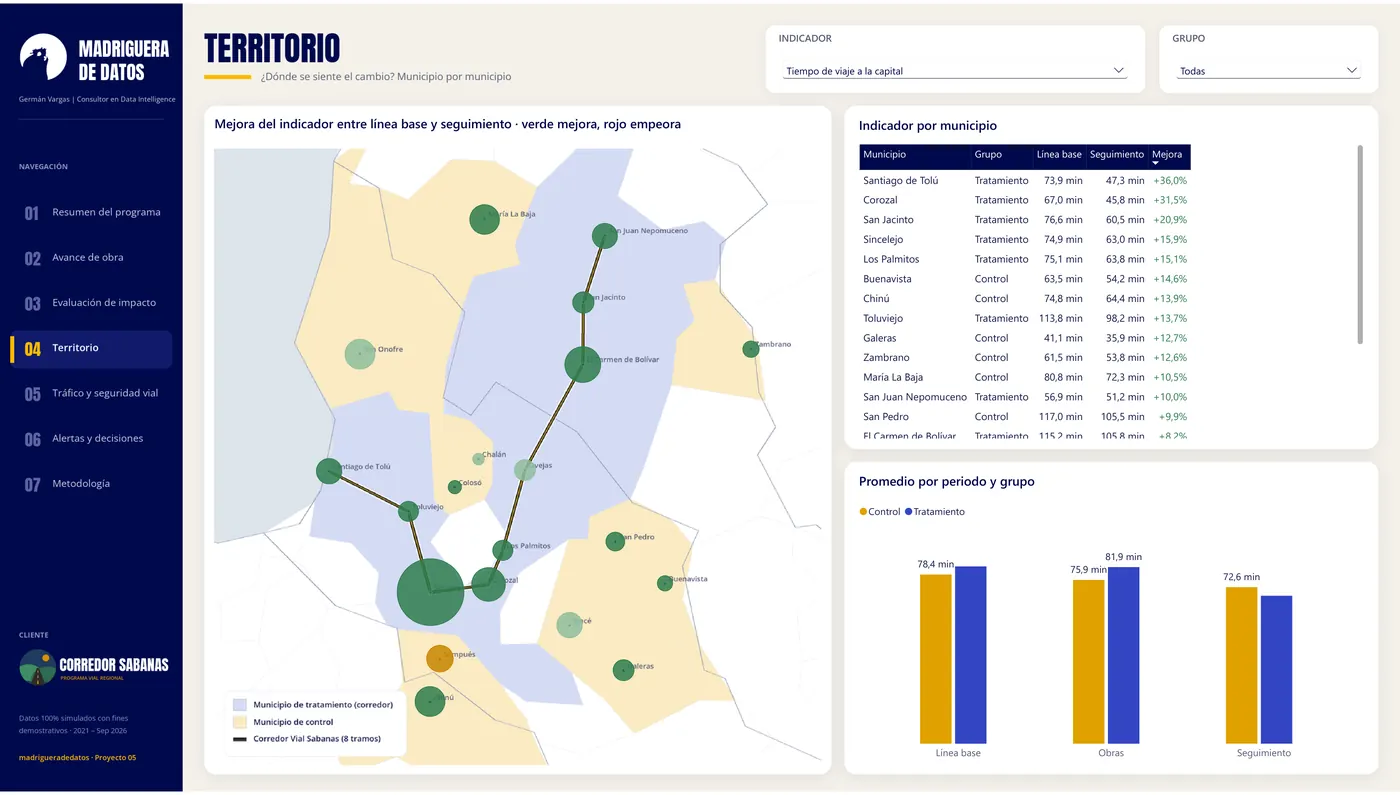1400x795 pixels.
Task: Click the +15,9% value for Sincelejo
Action: coord(1170,240)
